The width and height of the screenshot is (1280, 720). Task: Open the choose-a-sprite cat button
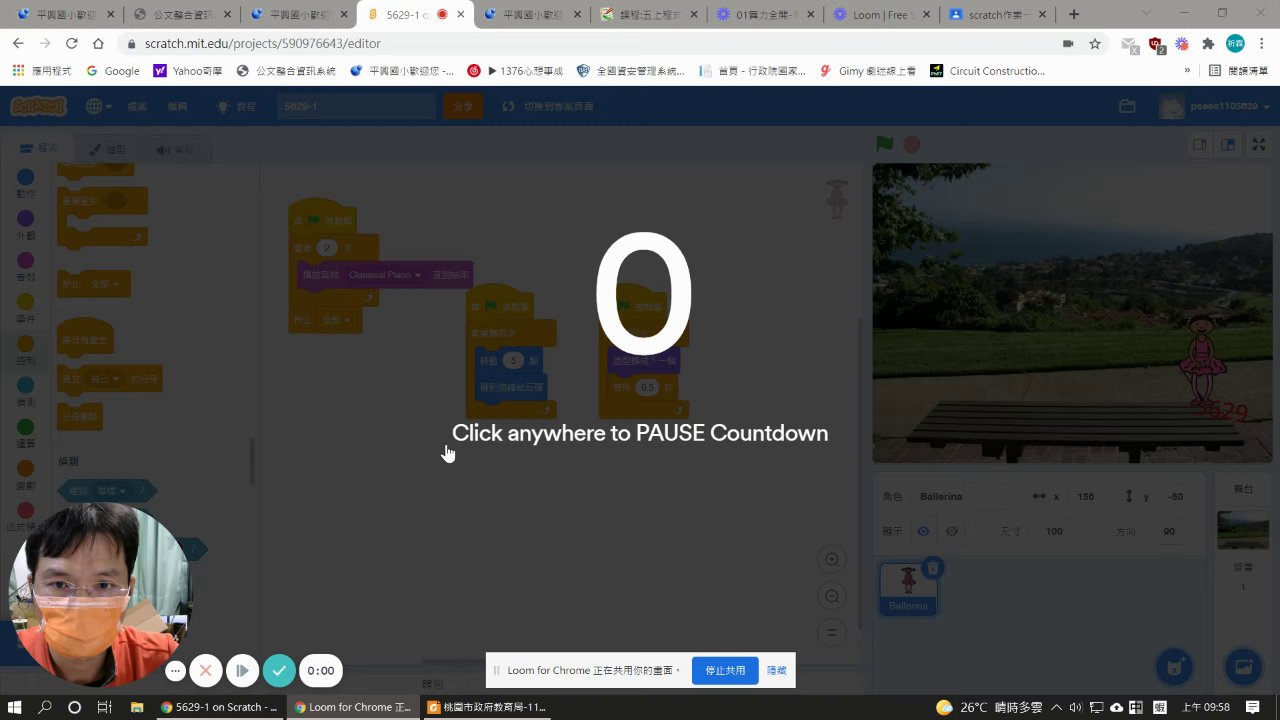tap(1174, 666)
